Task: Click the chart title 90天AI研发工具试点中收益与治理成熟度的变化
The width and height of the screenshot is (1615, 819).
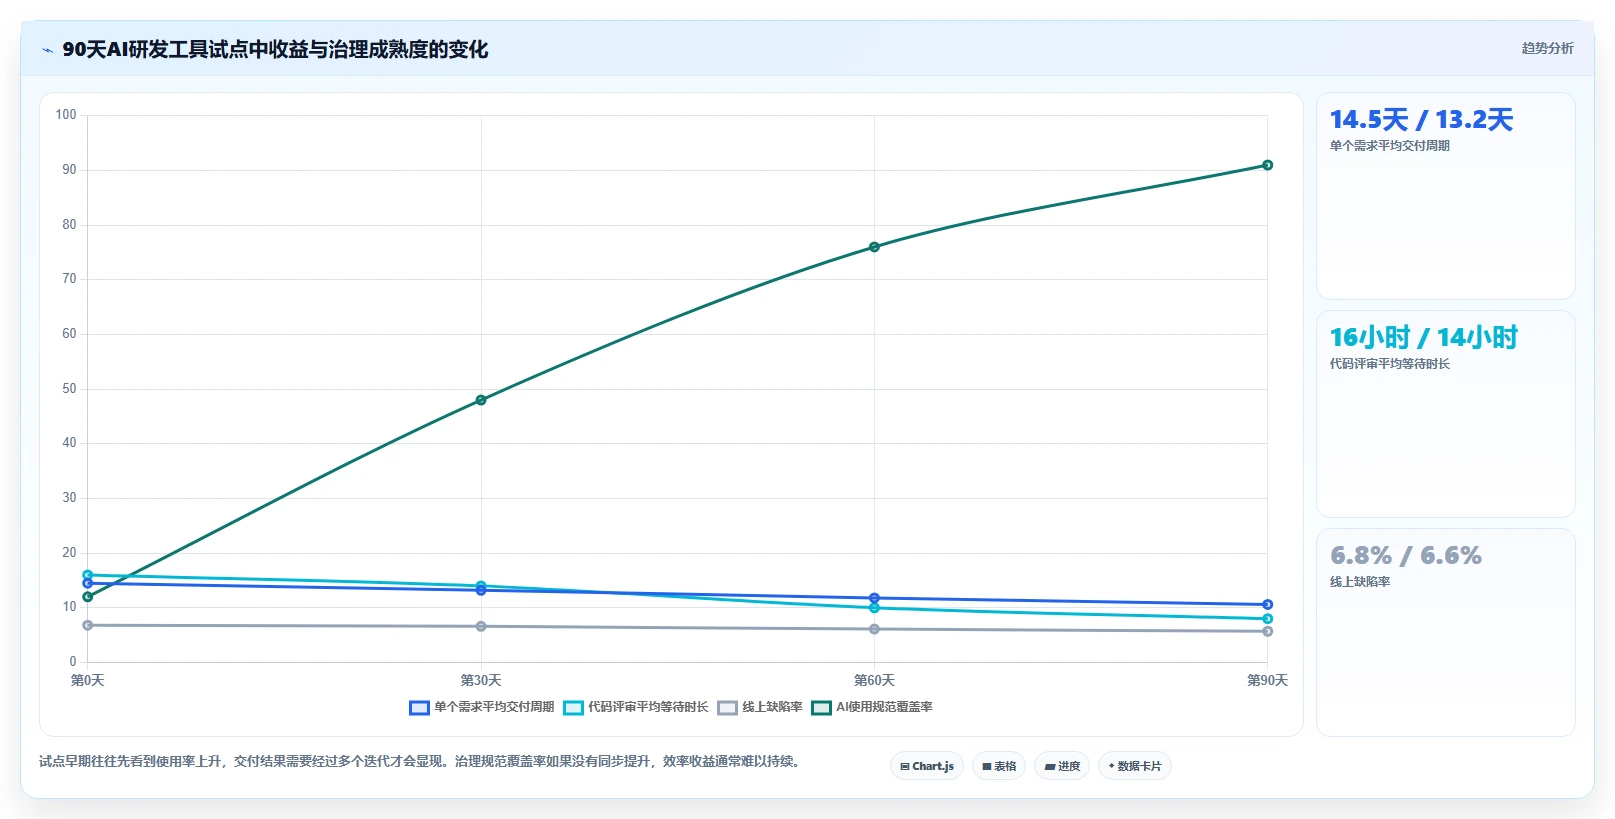Action: click(x=275, y=49)
